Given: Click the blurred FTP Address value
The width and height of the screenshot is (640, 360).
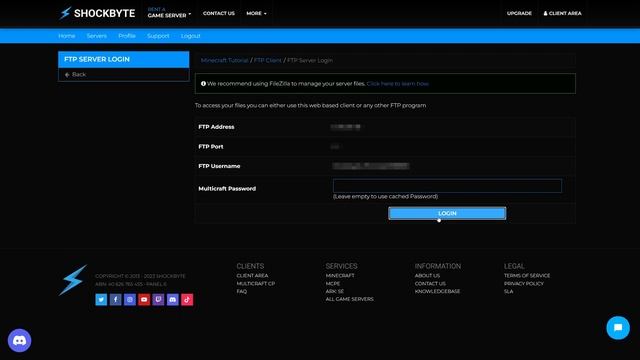Looking at the screenshot, I should pos(345,127).
